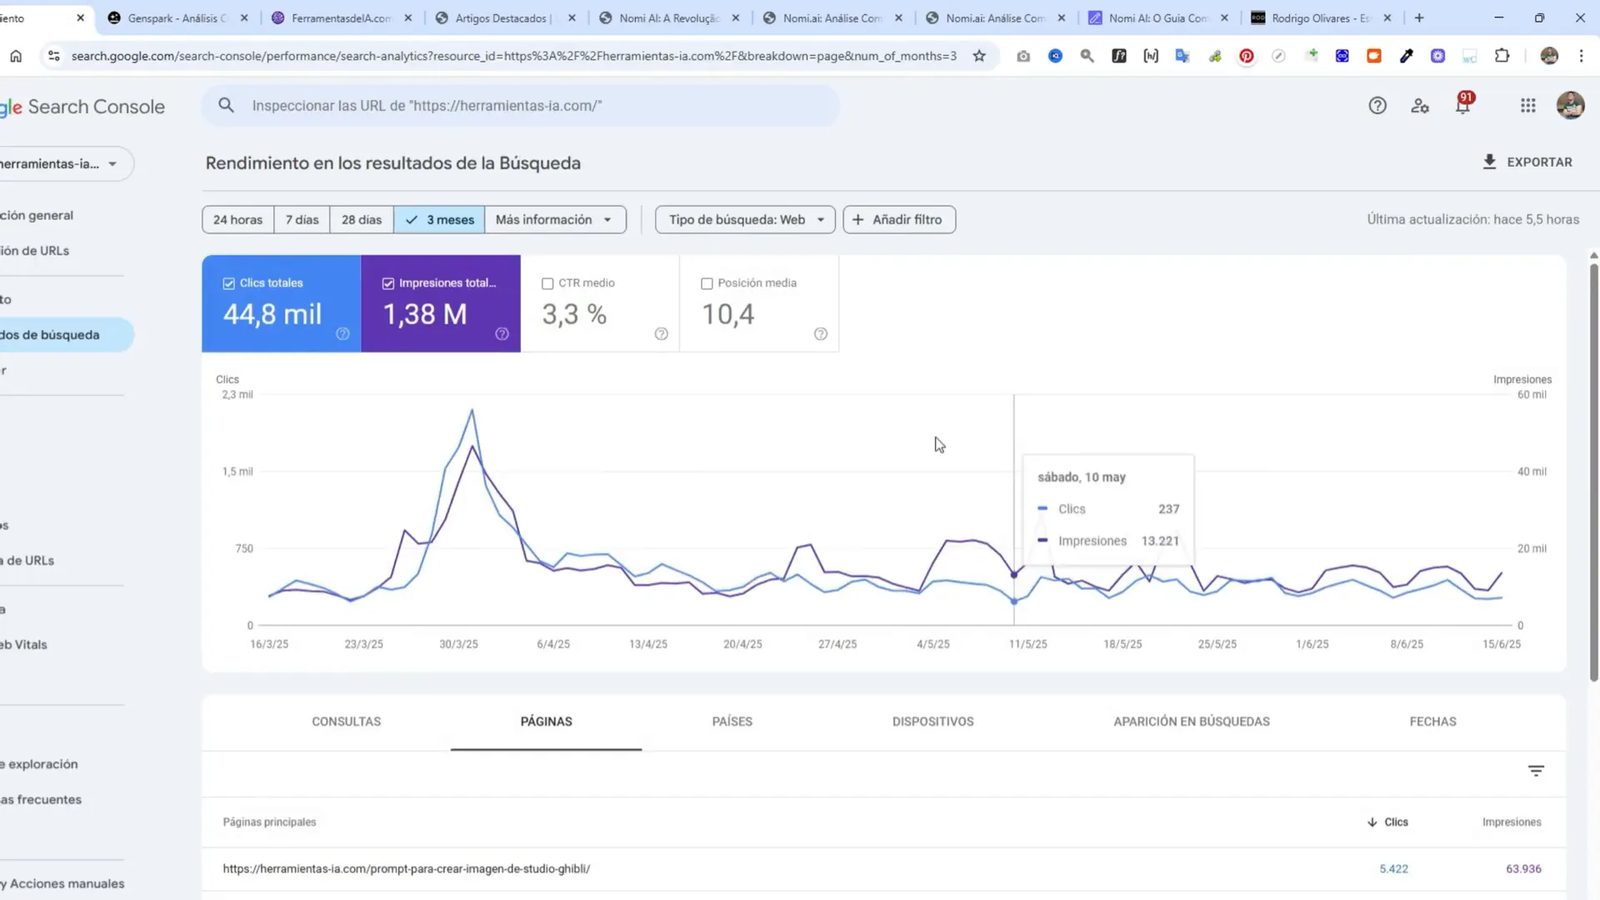Open the user settings gear icon
This screenshot has height=900, width=1600.
click(1420, 105)
